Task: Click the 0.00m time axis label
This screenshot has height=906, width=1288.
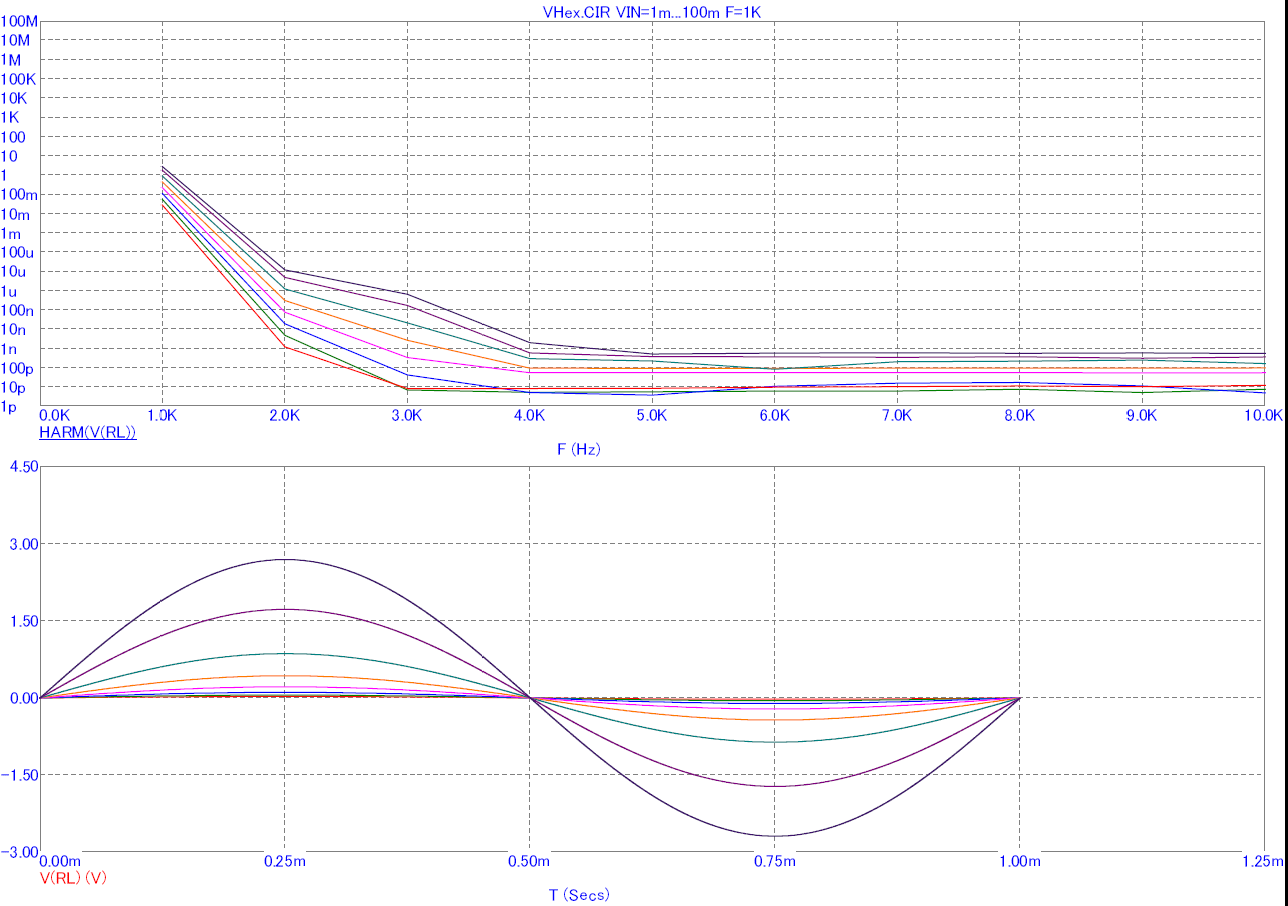Action: 60,860
